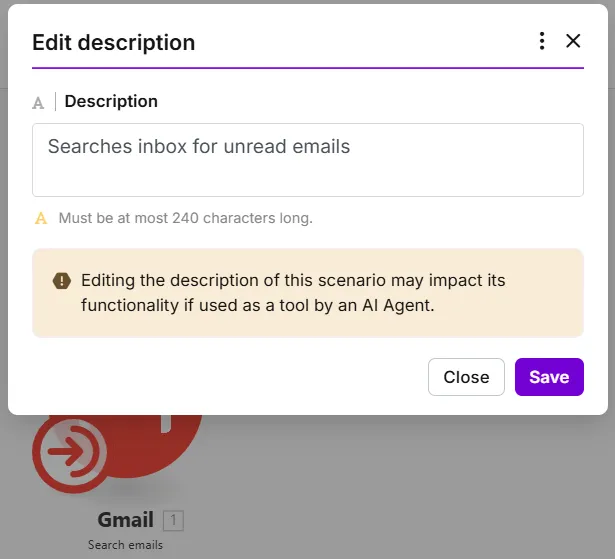The width and height of the screenshot is (615, 559).
Task: Click the Close button
Action: [x=466, y=377]
